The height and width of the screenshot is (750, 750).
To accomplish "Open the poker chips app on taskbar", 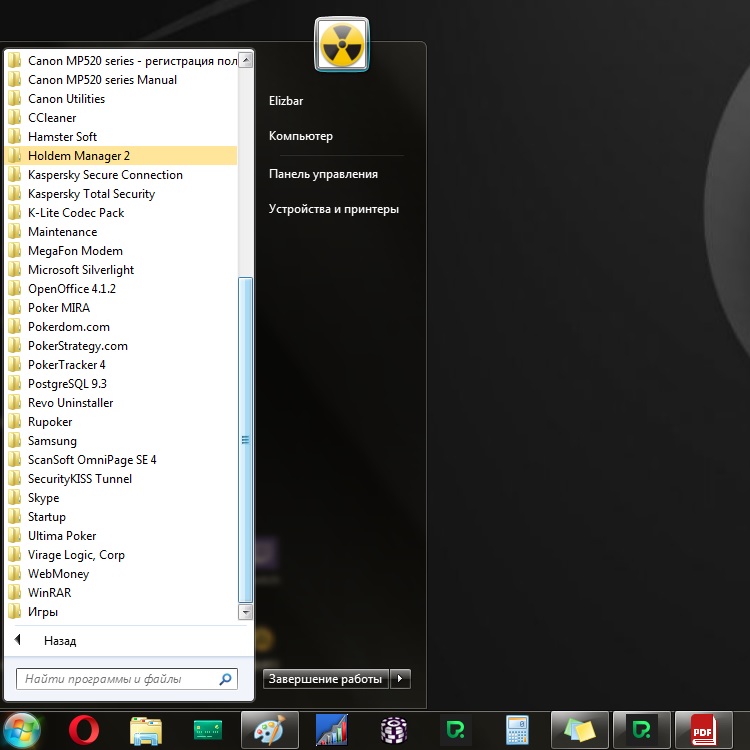I will 394,731.
